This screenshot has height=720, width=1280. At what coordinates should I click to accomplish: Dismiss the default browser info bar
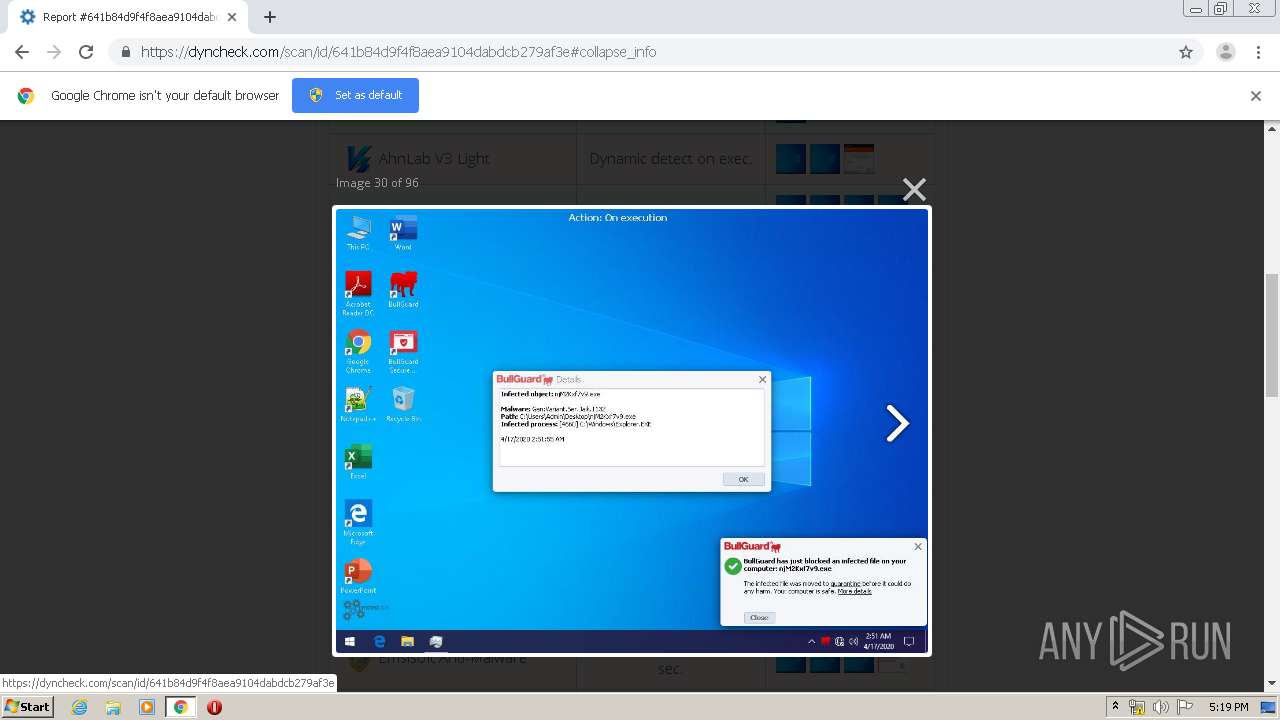click(1256, 96)
